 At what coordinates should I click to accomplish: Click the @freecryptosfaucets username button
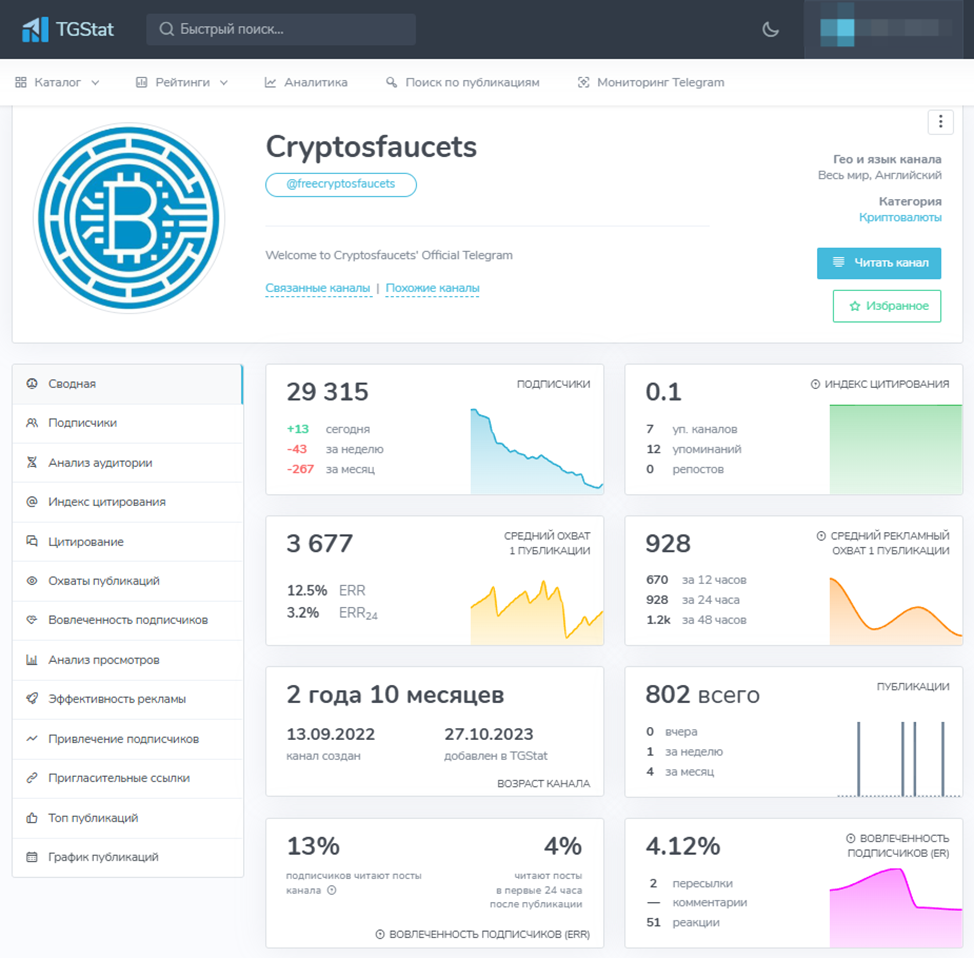[x=340, y=185]
